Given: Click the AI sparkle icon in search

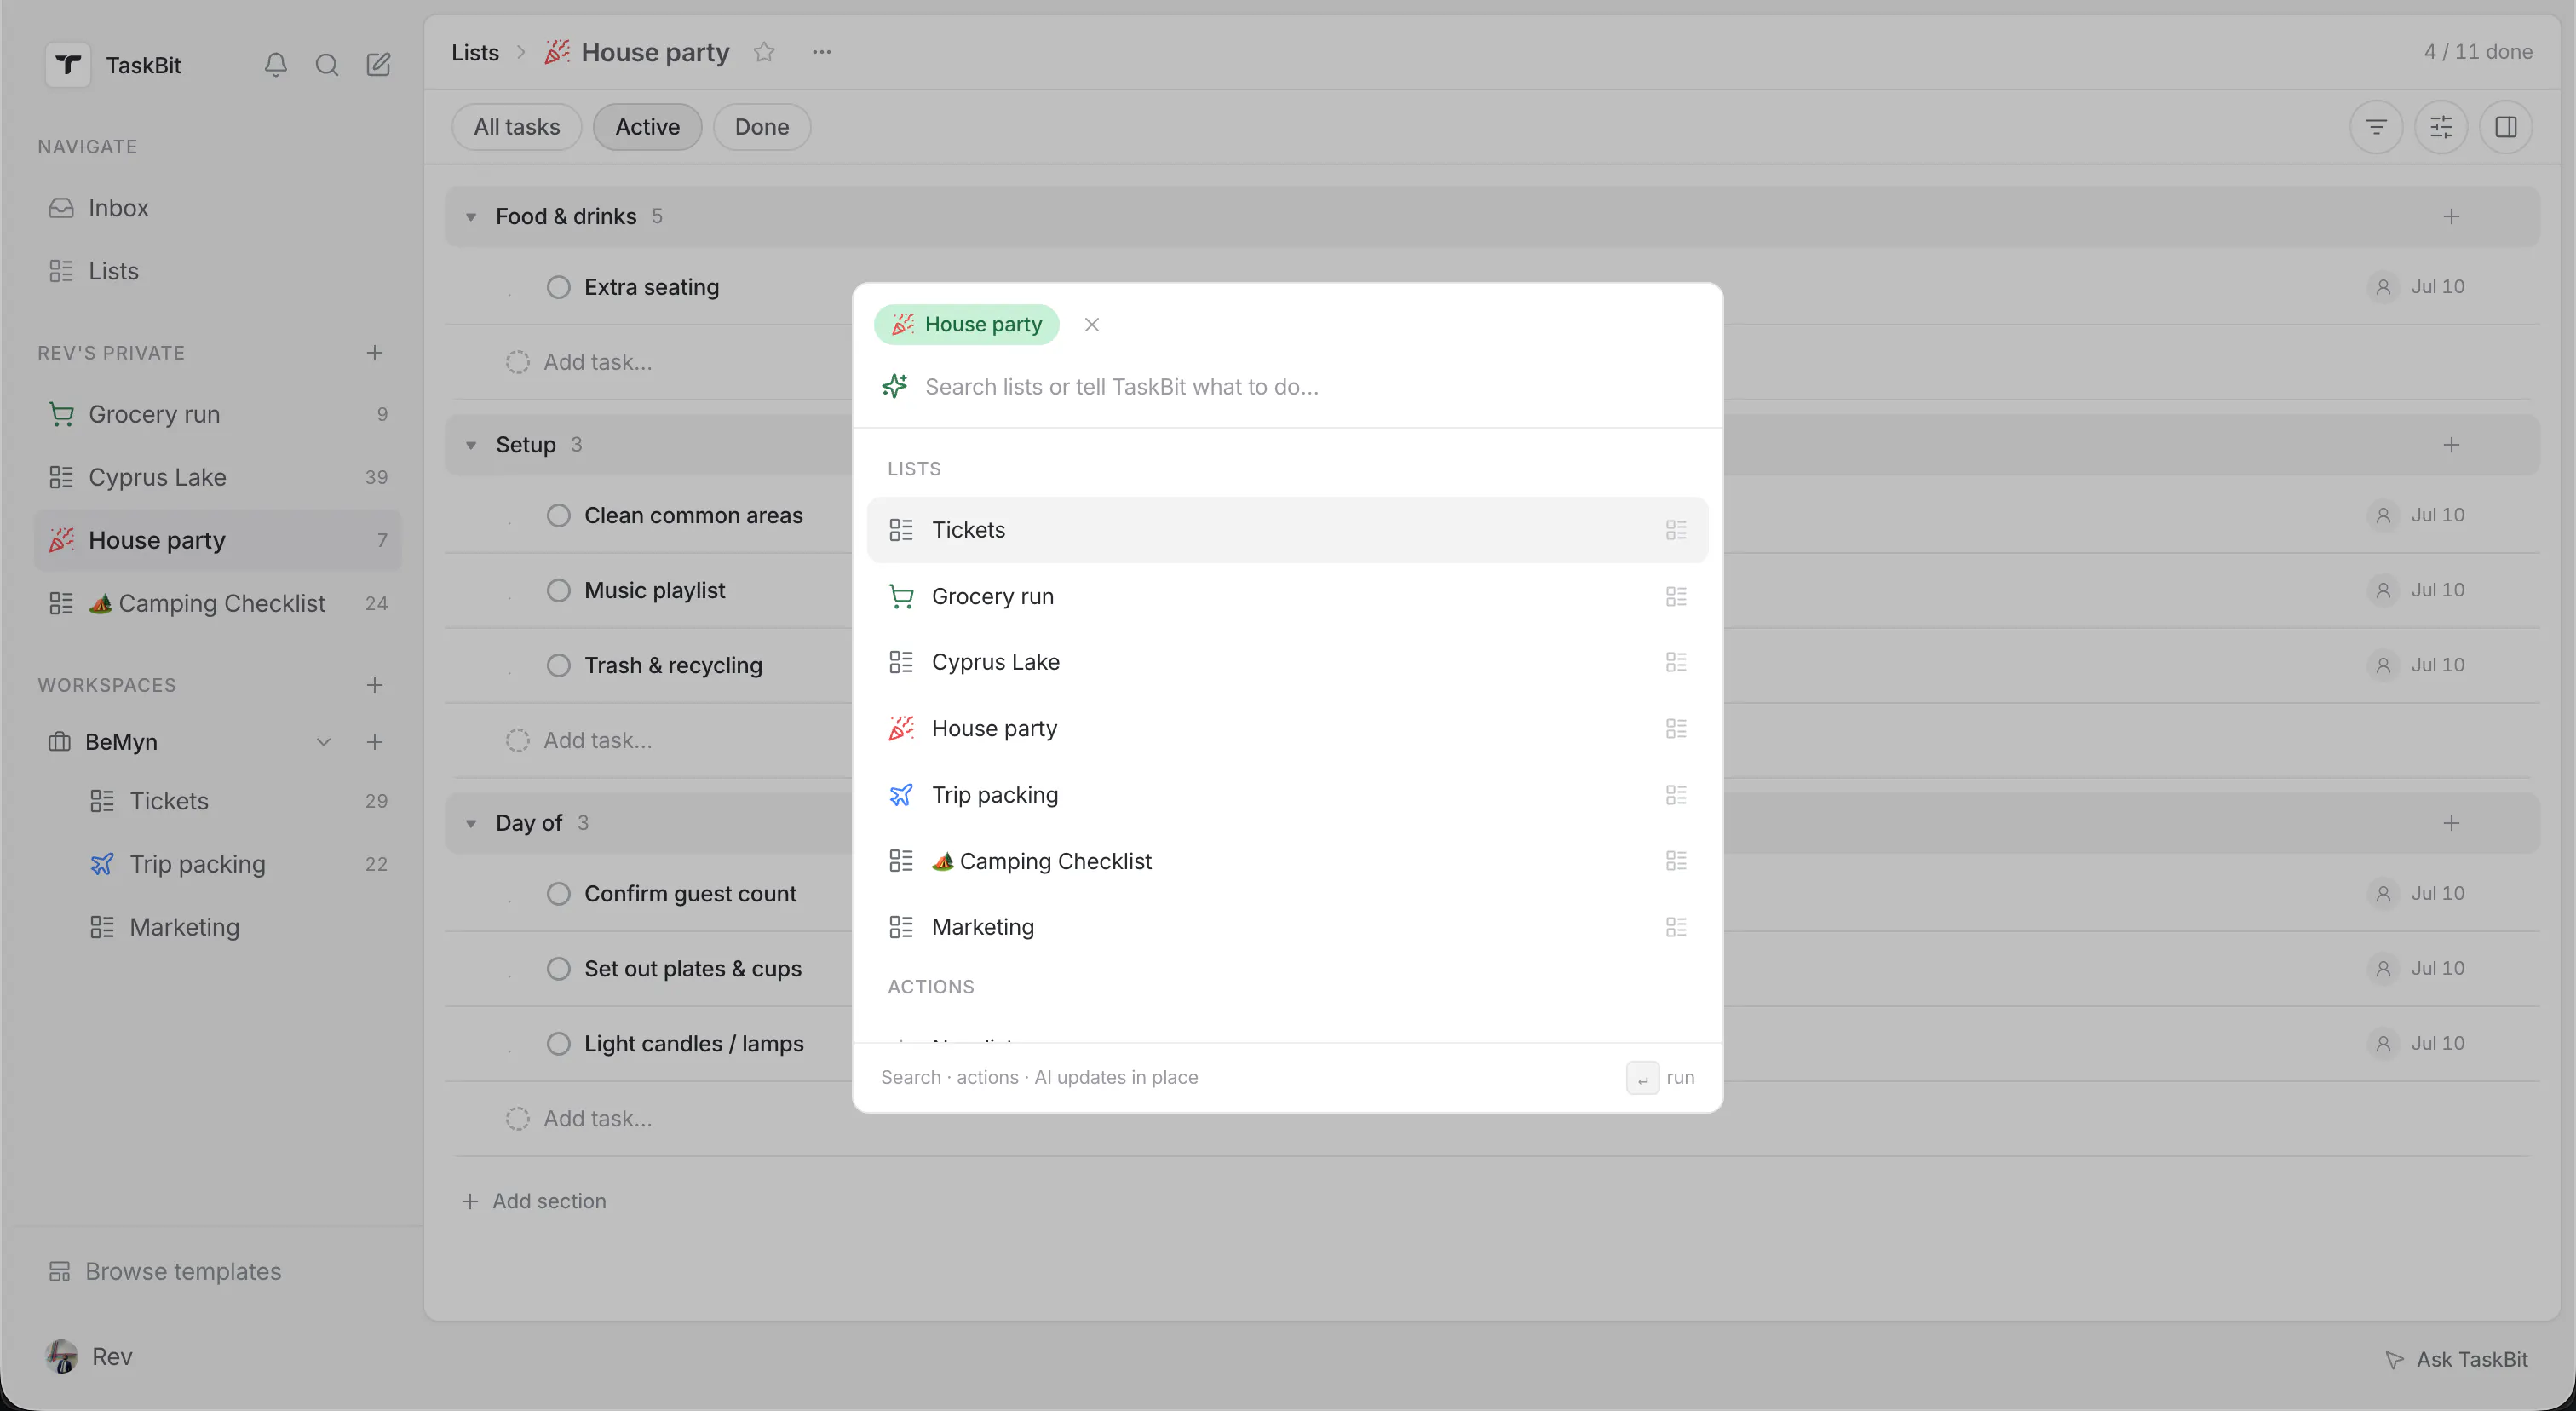Looking at the screenshot, I should (895, 386).
